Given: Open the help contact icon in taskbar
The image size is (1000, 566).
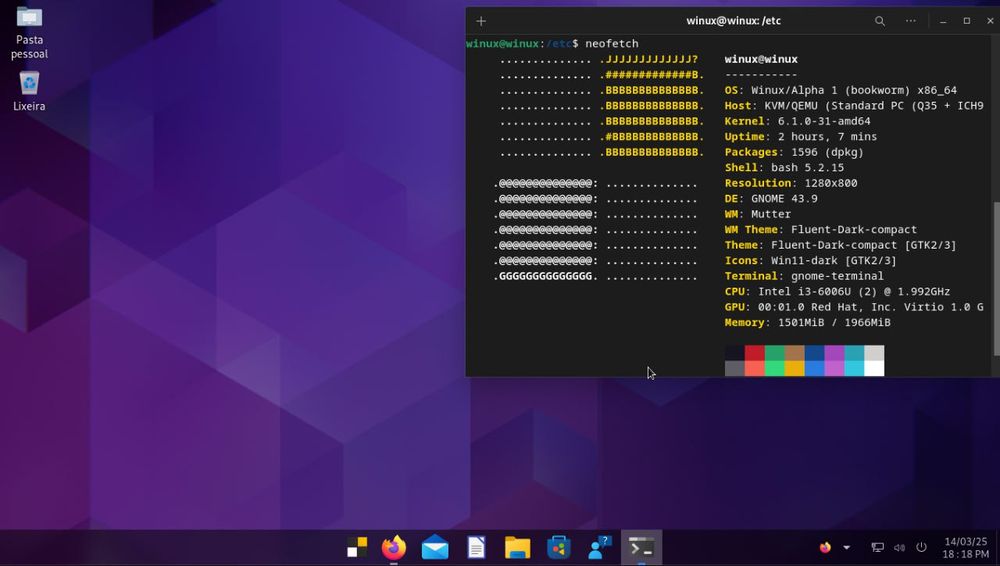Looking at the screenshot, I should point(599,547).
